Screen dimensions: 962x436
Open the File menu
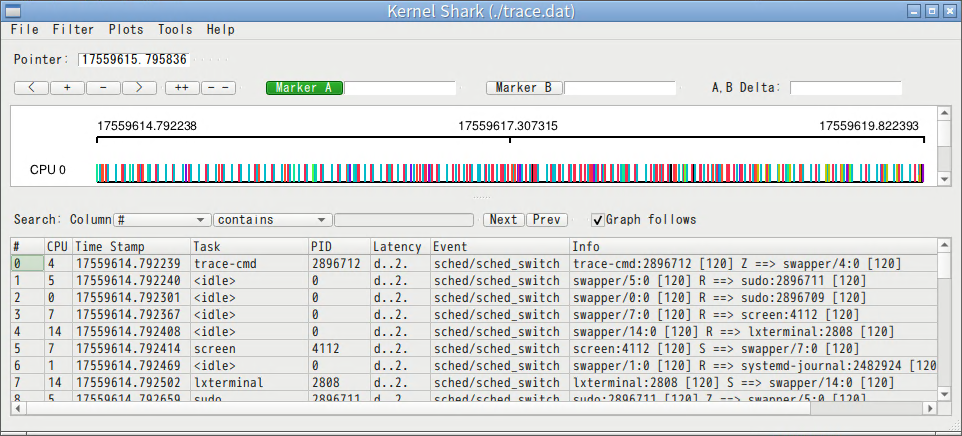coord(25,30)
